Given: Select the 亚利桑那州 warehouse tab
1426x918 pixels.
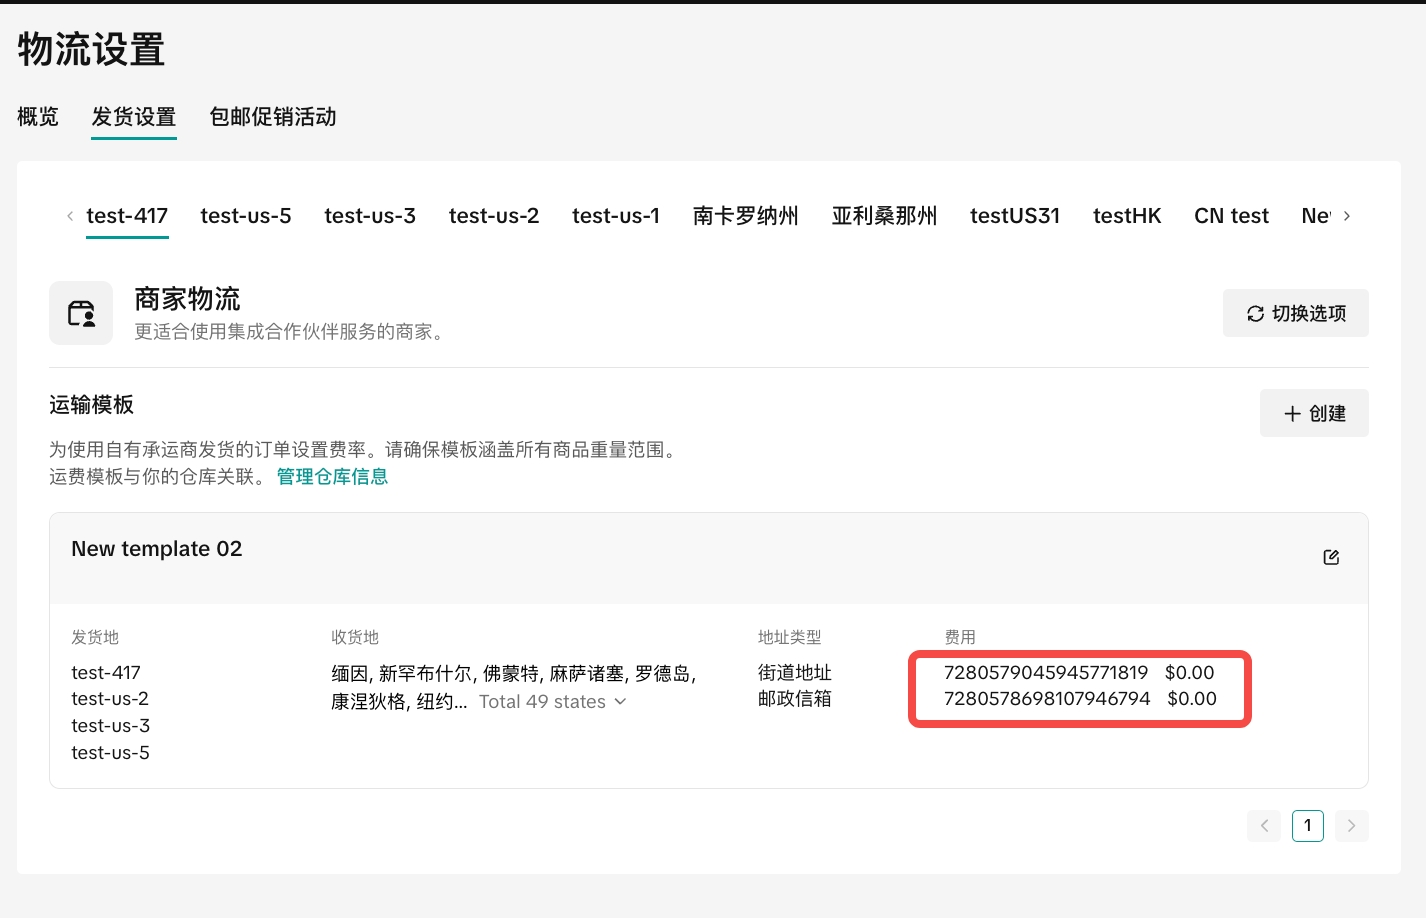Looking at the screenshot, I should pyautogui.click(x=884, y=216).
